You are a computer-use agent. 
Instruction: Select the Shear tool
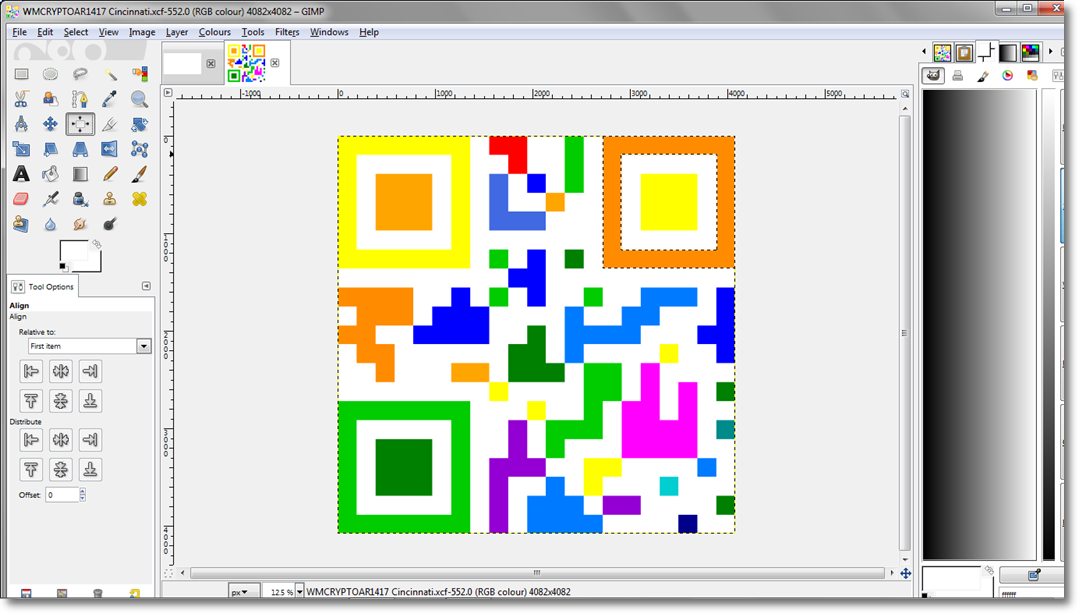(x=50, y=149)
